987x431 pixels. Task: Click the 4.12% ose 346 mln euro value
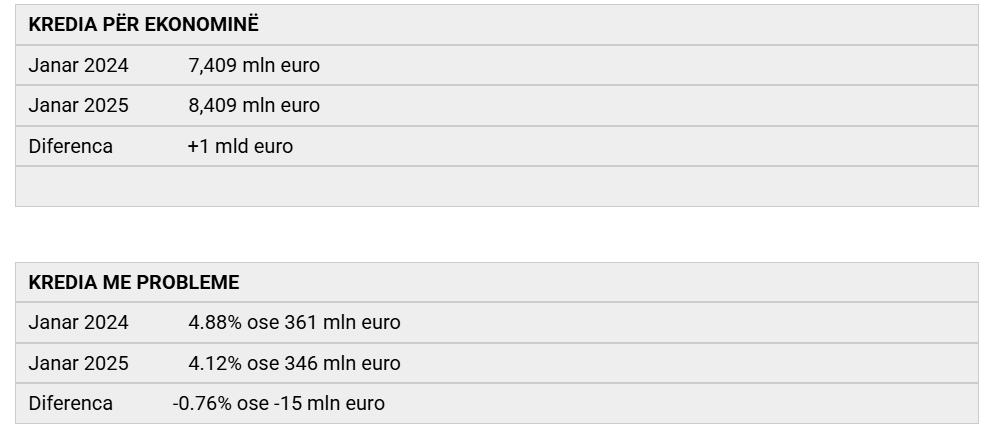(x=294, y=364)
